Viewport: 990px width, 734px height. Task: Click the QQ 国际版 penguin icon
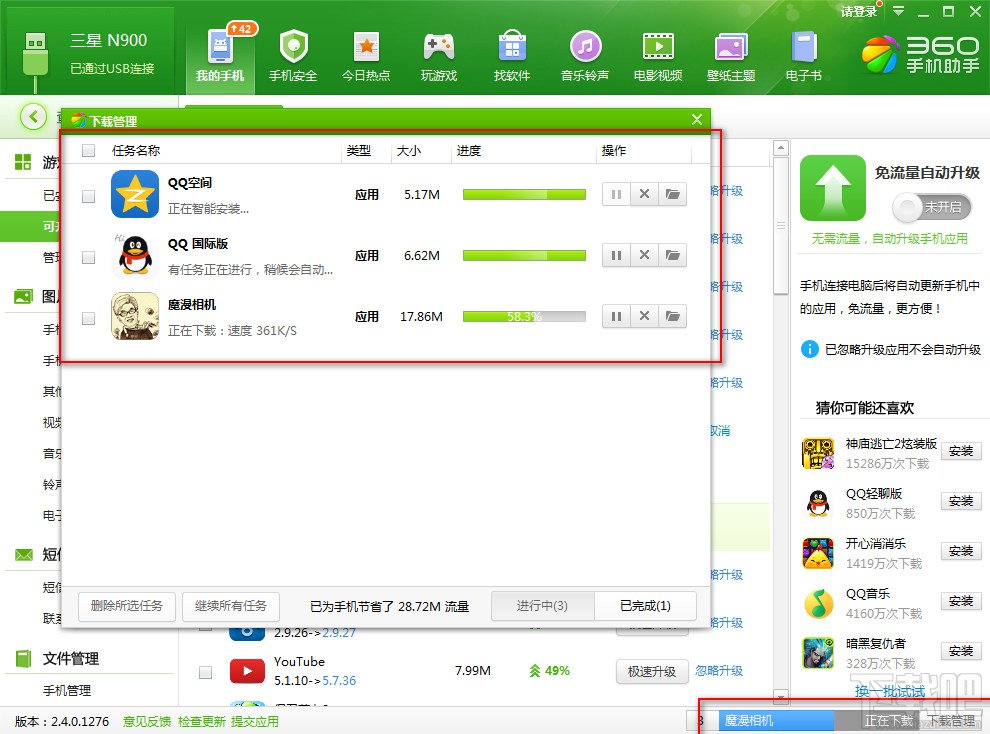pyautogui.click(x=135, y=256)
